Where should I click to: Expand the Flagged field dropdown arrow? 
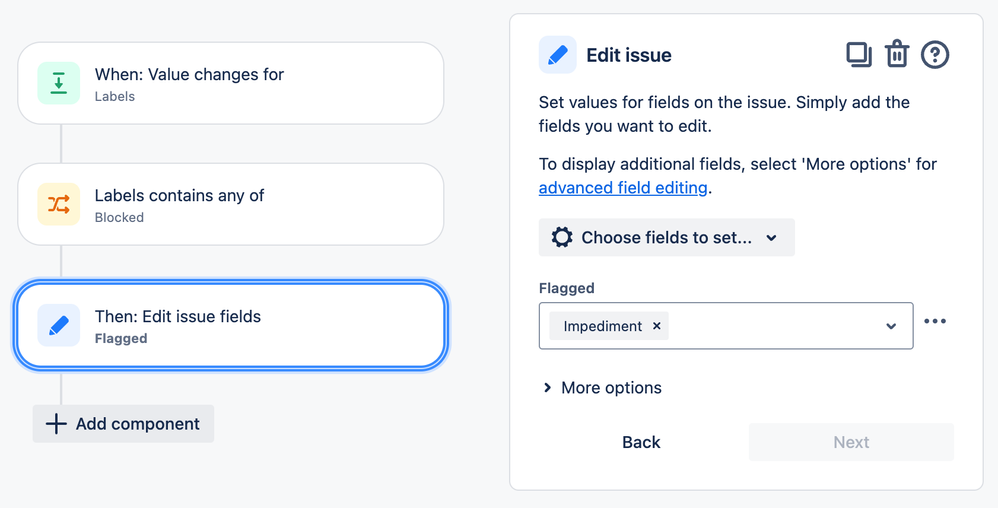click(x=891, y=326)
